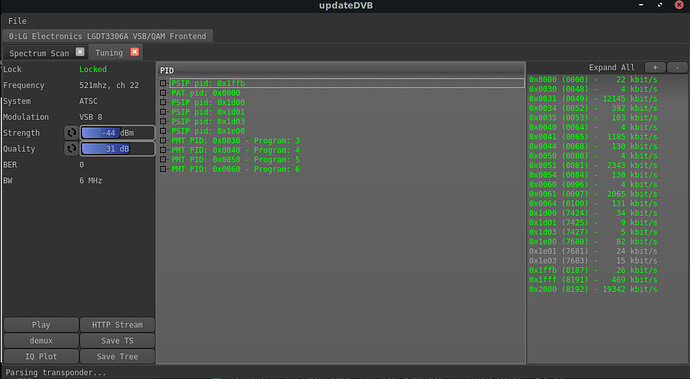Click the Quality 31 dB bar
Viewport: 690px width, 379px height.
pyautogui.click(x=117, y=148)
